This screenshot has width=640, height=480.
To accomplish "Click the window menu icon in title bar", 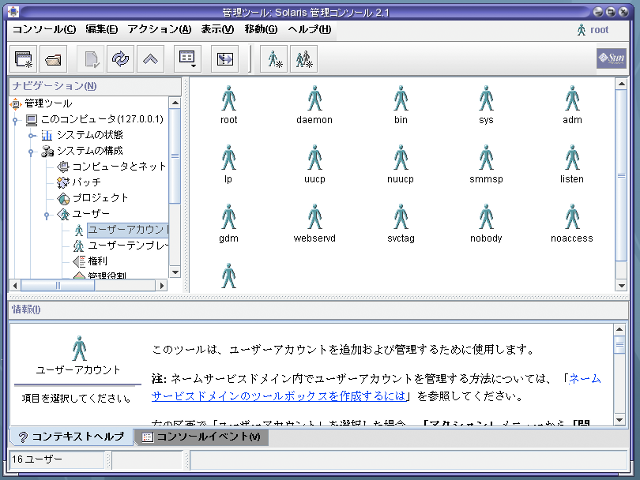I will [x=13, y=11].
